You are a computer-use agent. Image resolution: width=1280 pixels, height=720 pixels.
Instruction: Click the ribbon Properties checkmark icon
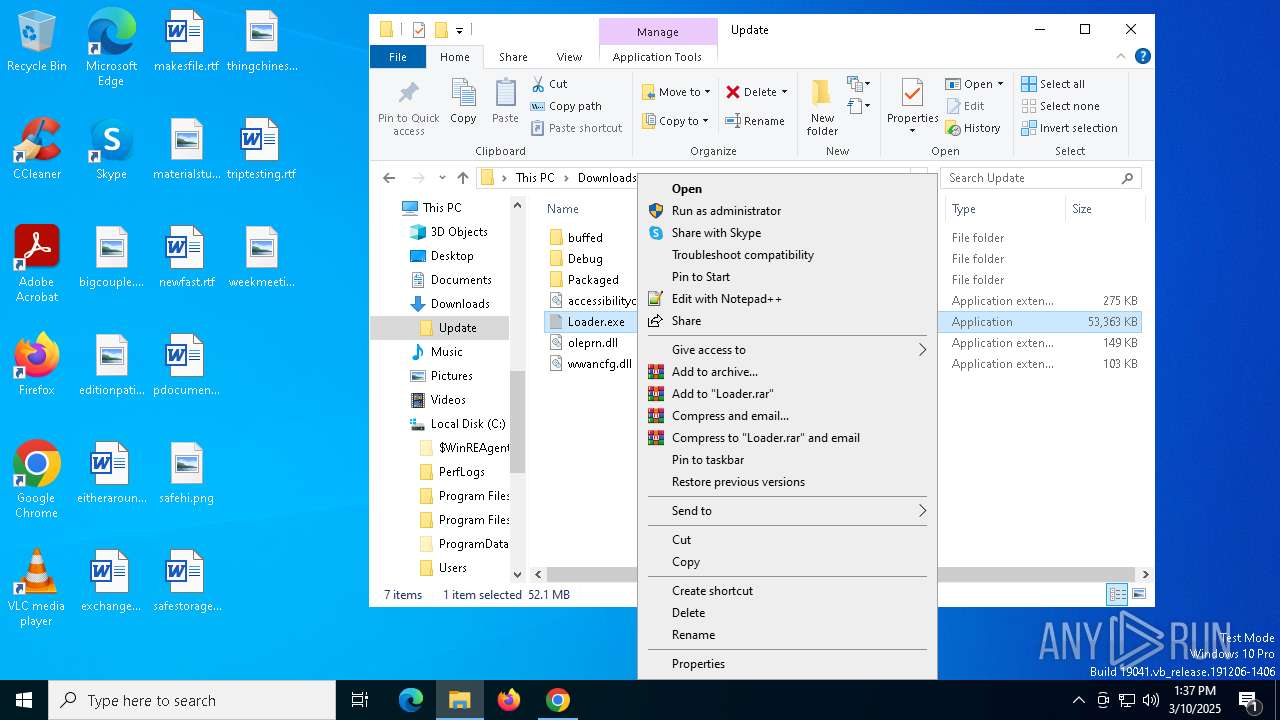click(912, 94)
